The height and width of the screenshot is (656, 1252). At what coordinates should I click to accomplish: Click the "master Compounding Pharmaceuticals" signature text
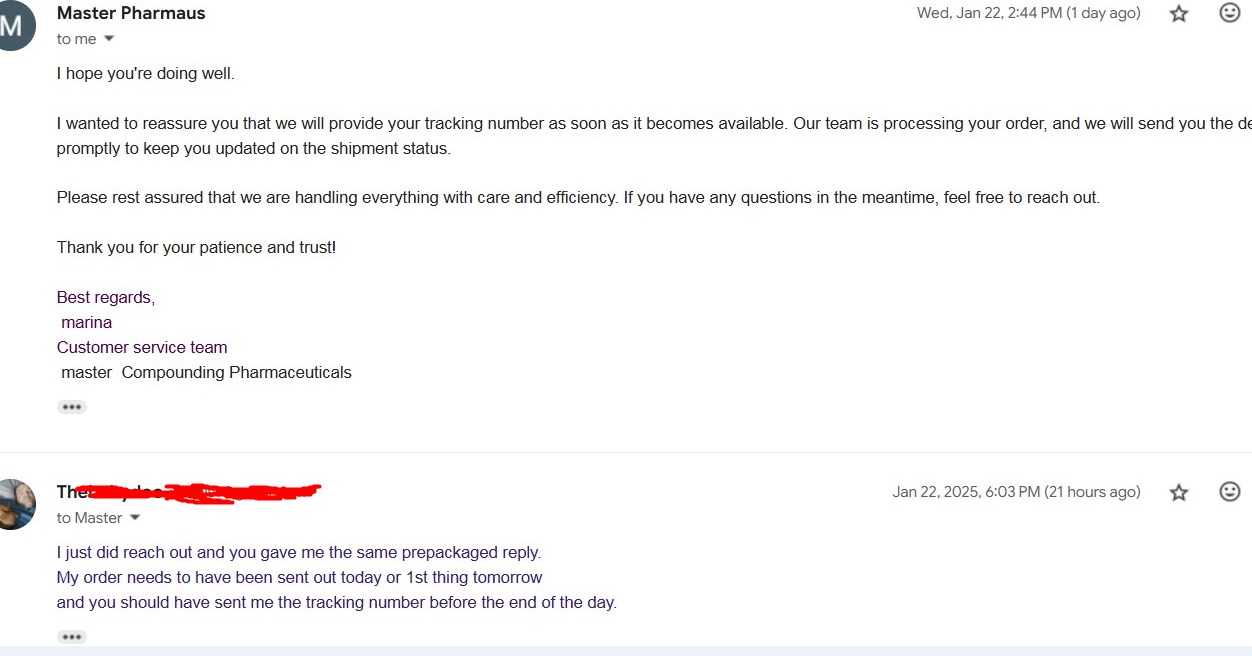(x=206, y=372)
